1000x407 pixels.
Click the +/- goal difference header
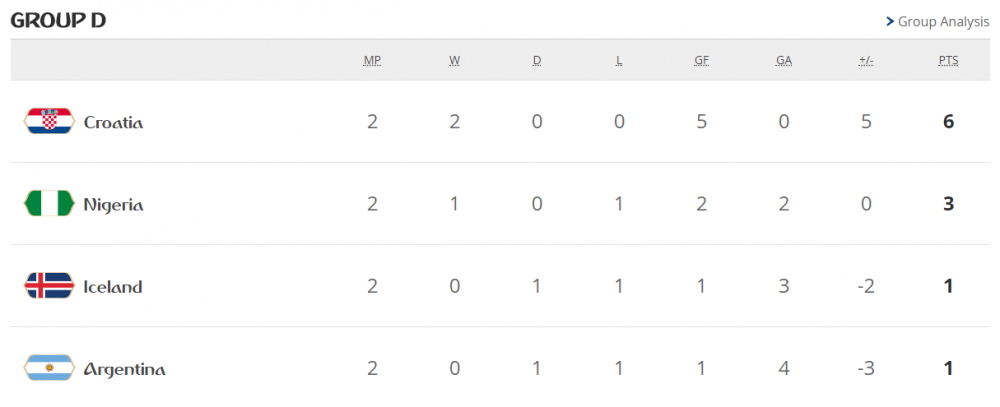[x=866, y=61]
